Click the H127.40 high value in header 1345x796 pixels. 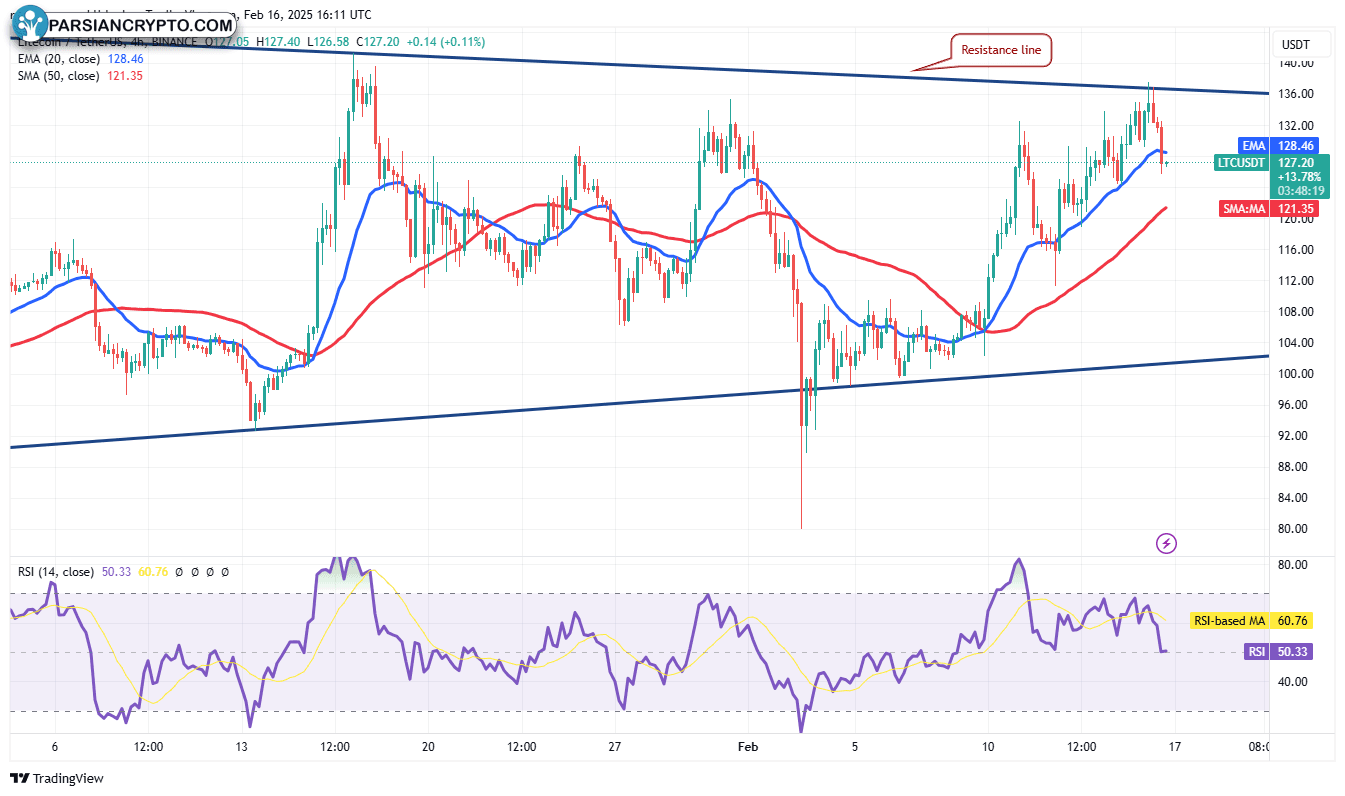[x=276, y=42]
